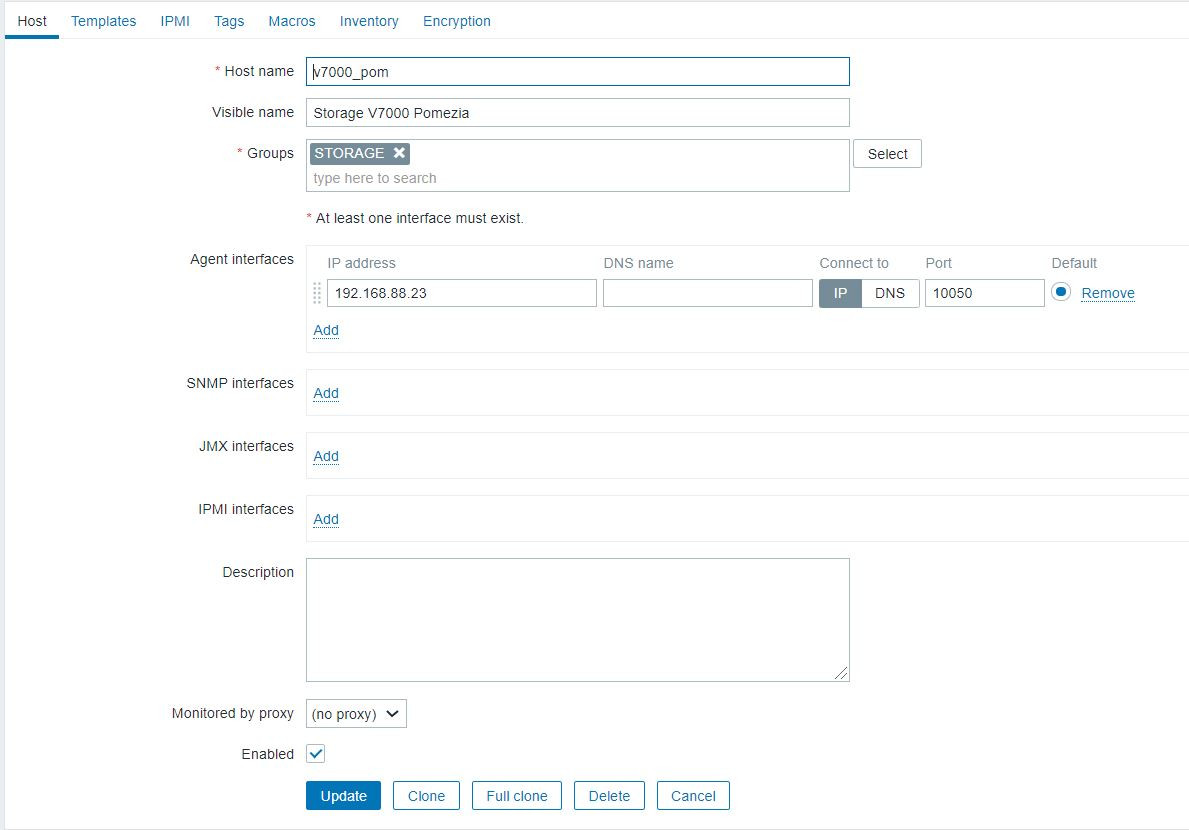Open the Inventory tab
The image size is (1189, 830).
(x=369, y=21)
